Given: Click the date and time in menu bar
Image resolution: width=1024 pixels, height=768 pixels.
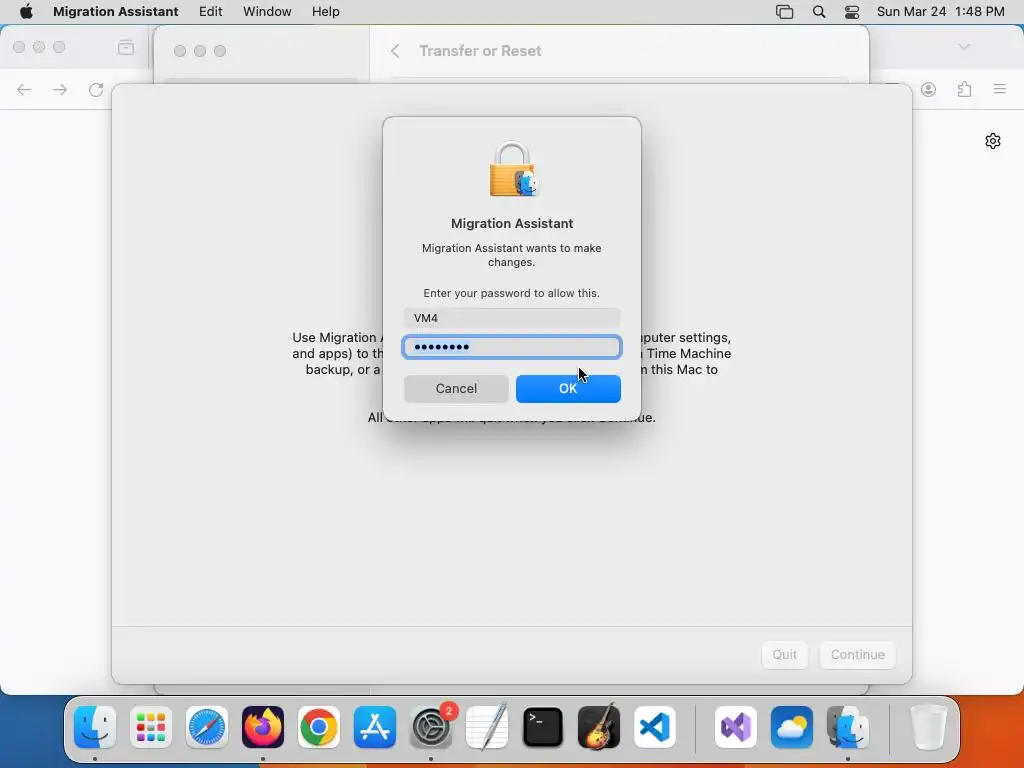Looking at the screenshot, I should tap(940, 12).
